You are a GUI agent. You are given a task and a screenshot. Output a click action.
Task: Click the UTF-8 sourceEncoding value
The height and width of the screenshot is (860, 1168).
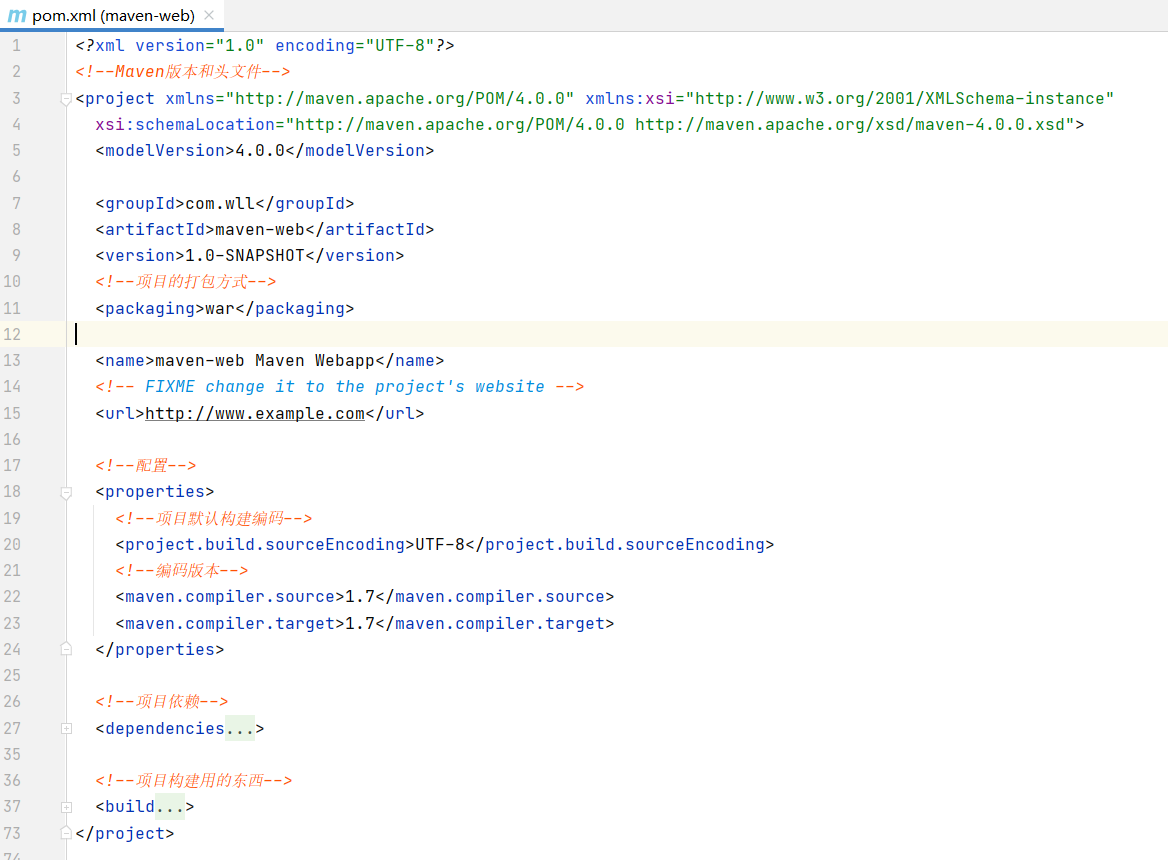coord(439,544)
